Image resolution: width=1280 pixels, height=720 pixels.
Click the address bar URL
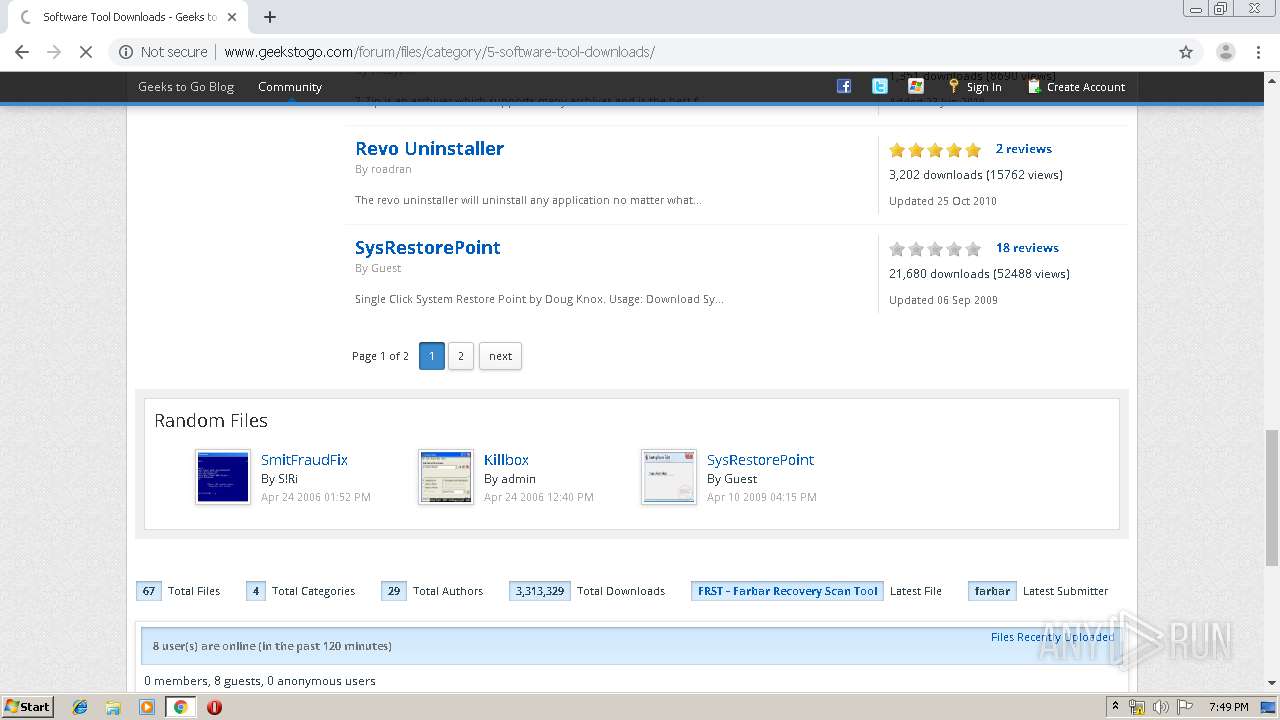point(439,52)
